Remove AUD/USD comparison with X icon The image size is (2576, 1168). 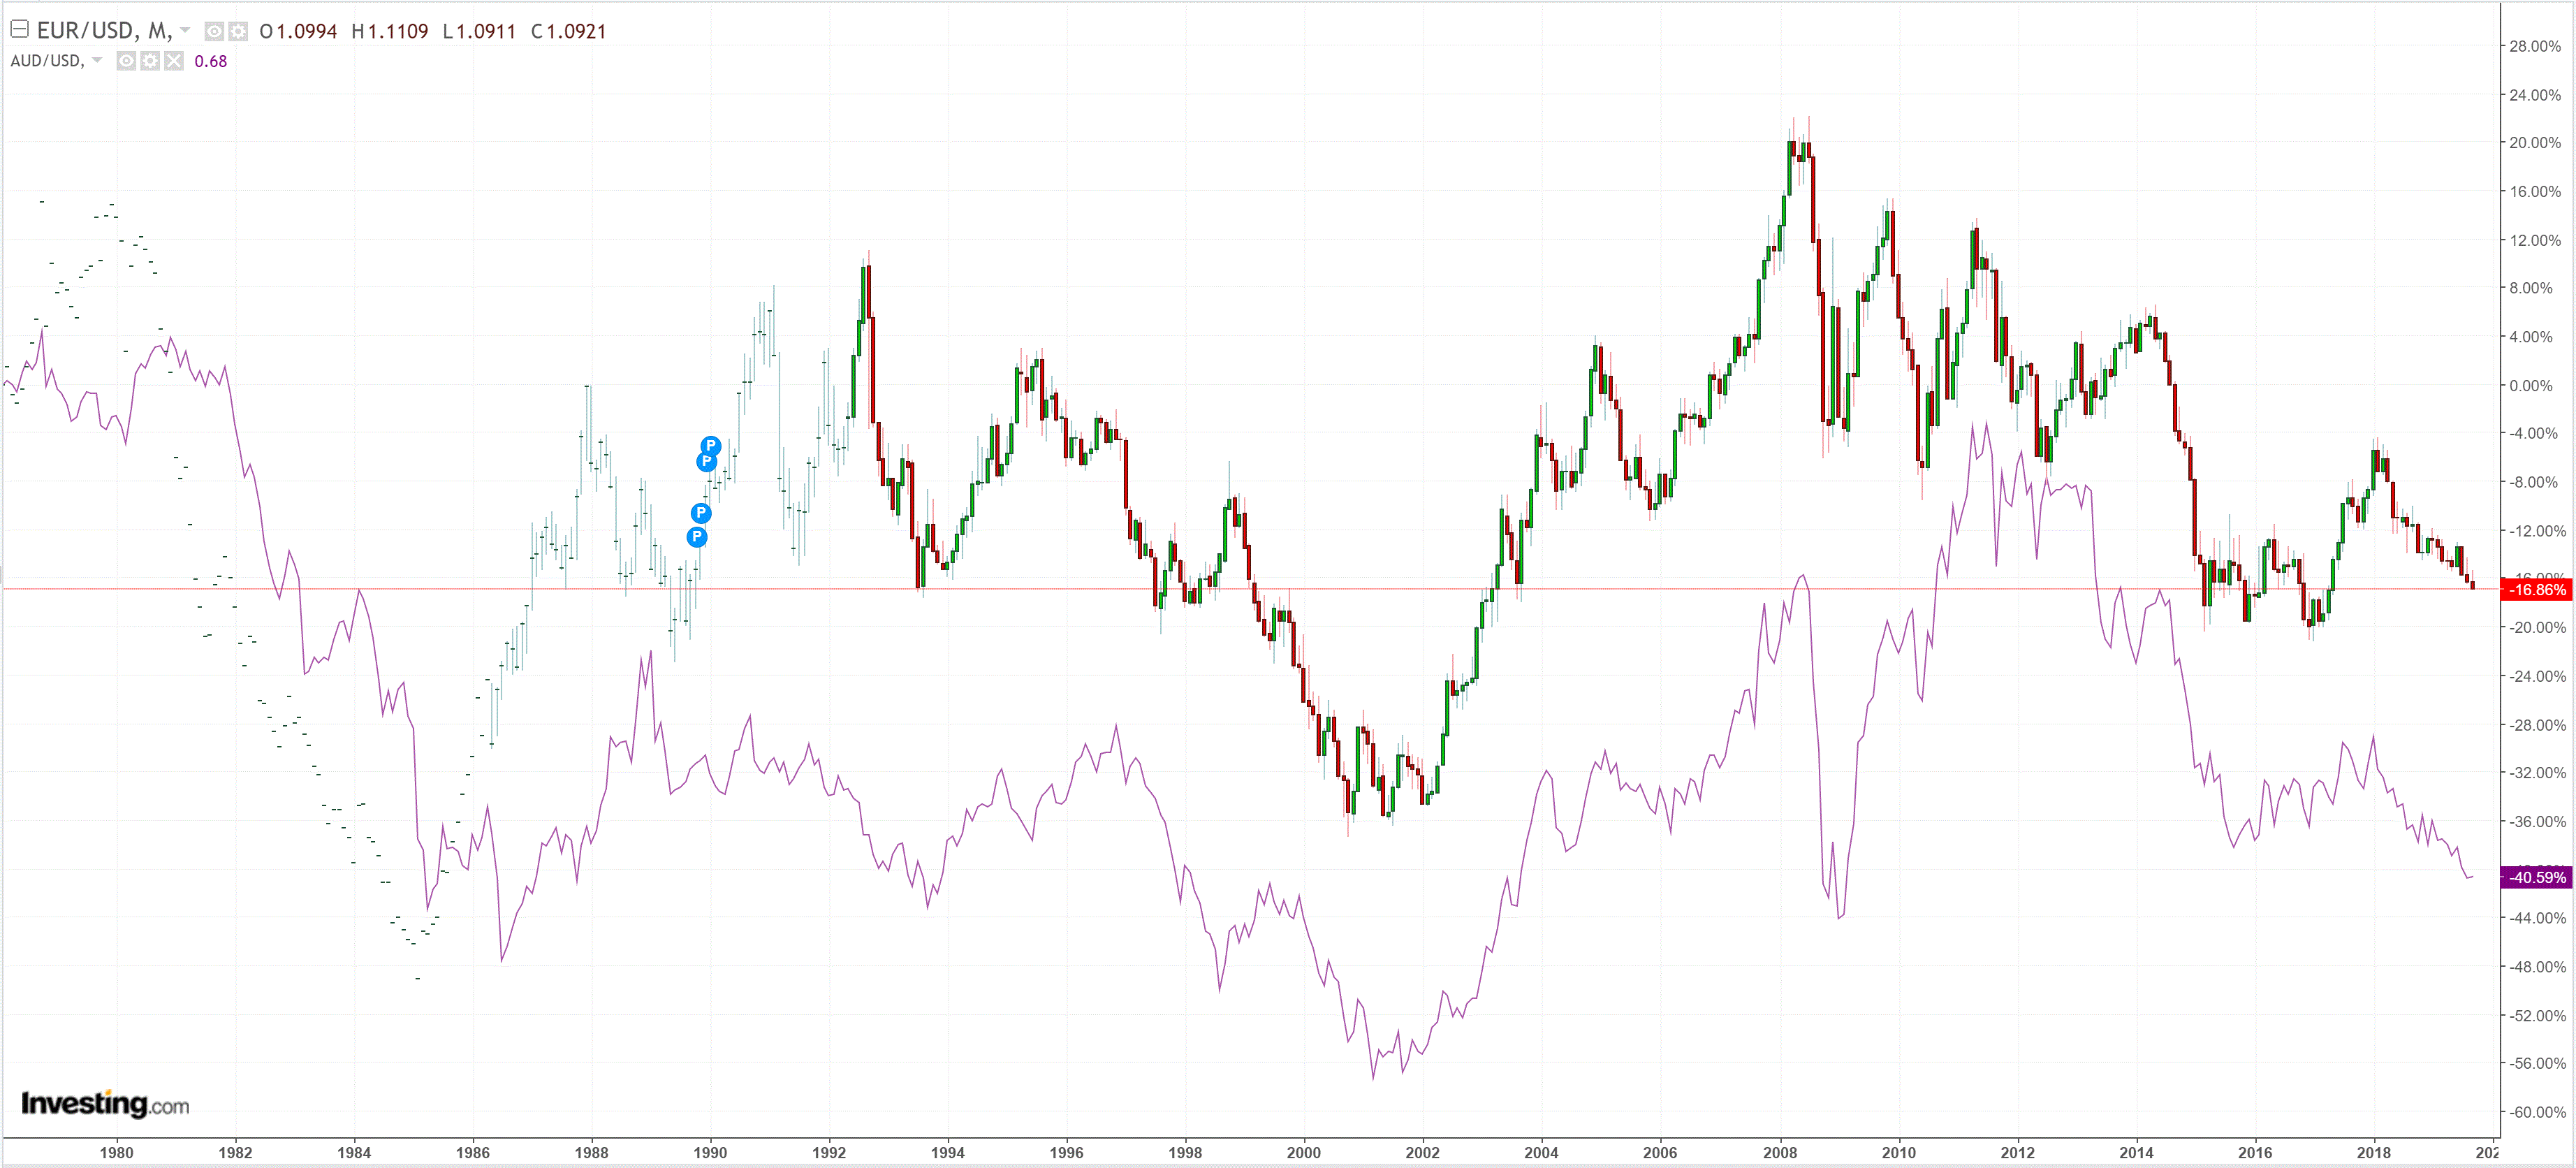174,61
